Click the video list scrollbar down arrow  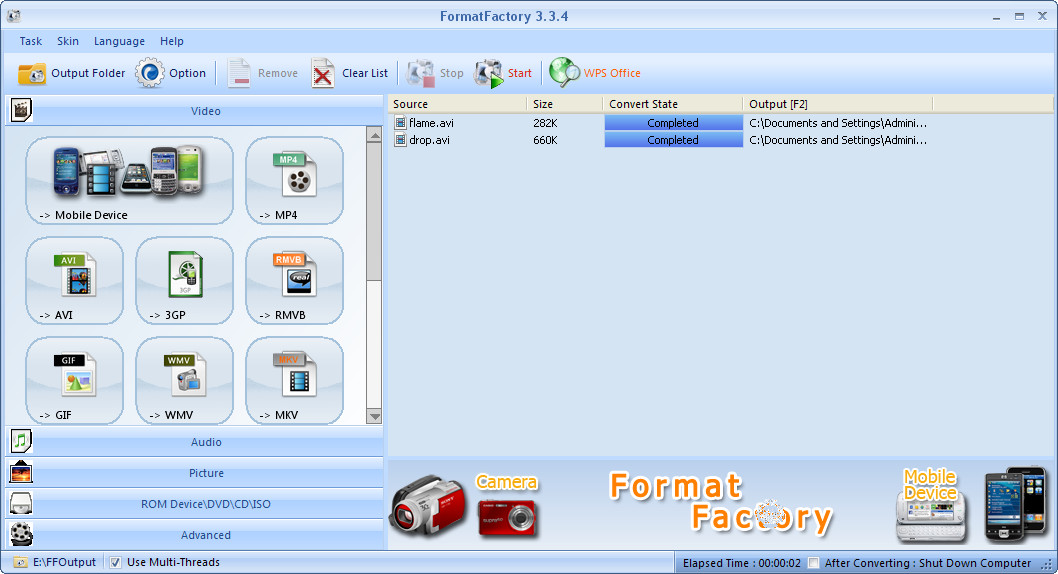pyautogui.click(x=374, y=416)
